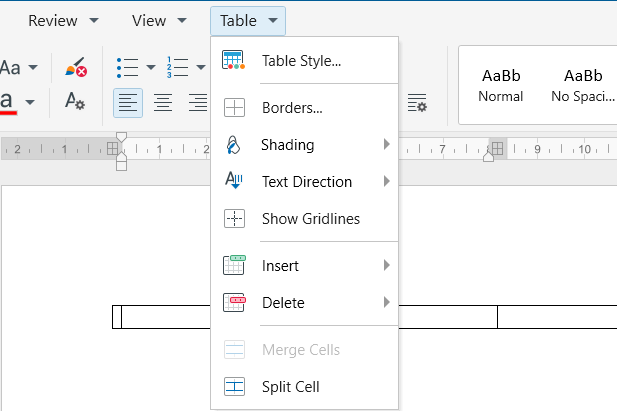
Task: Toggle left text alignment
Action: click(x=128, y=103)
